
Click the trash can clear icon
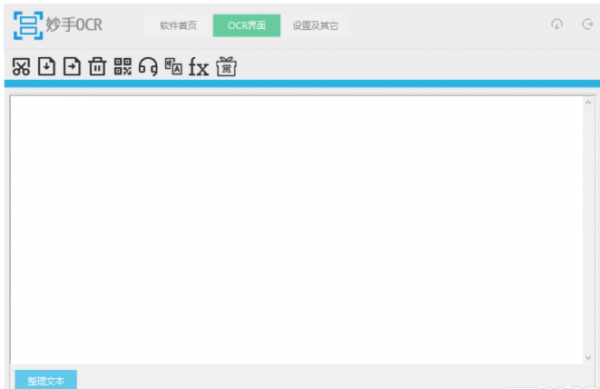pos(97,67)
